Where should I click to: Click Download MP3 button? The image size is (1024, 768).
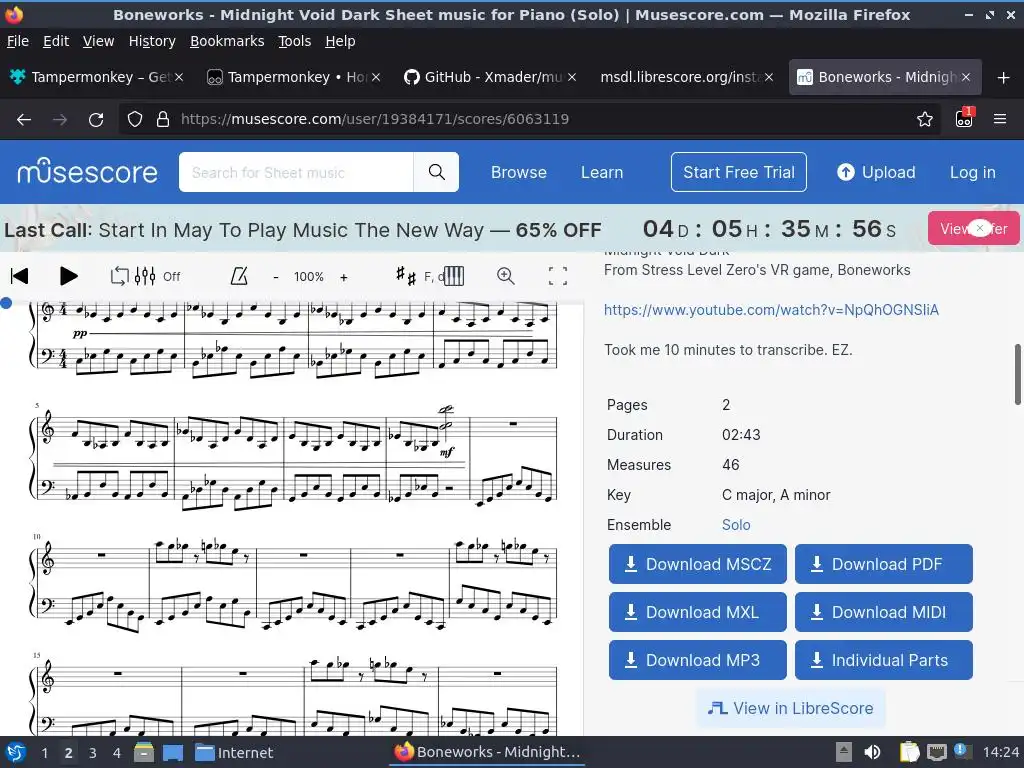(697, 660)
